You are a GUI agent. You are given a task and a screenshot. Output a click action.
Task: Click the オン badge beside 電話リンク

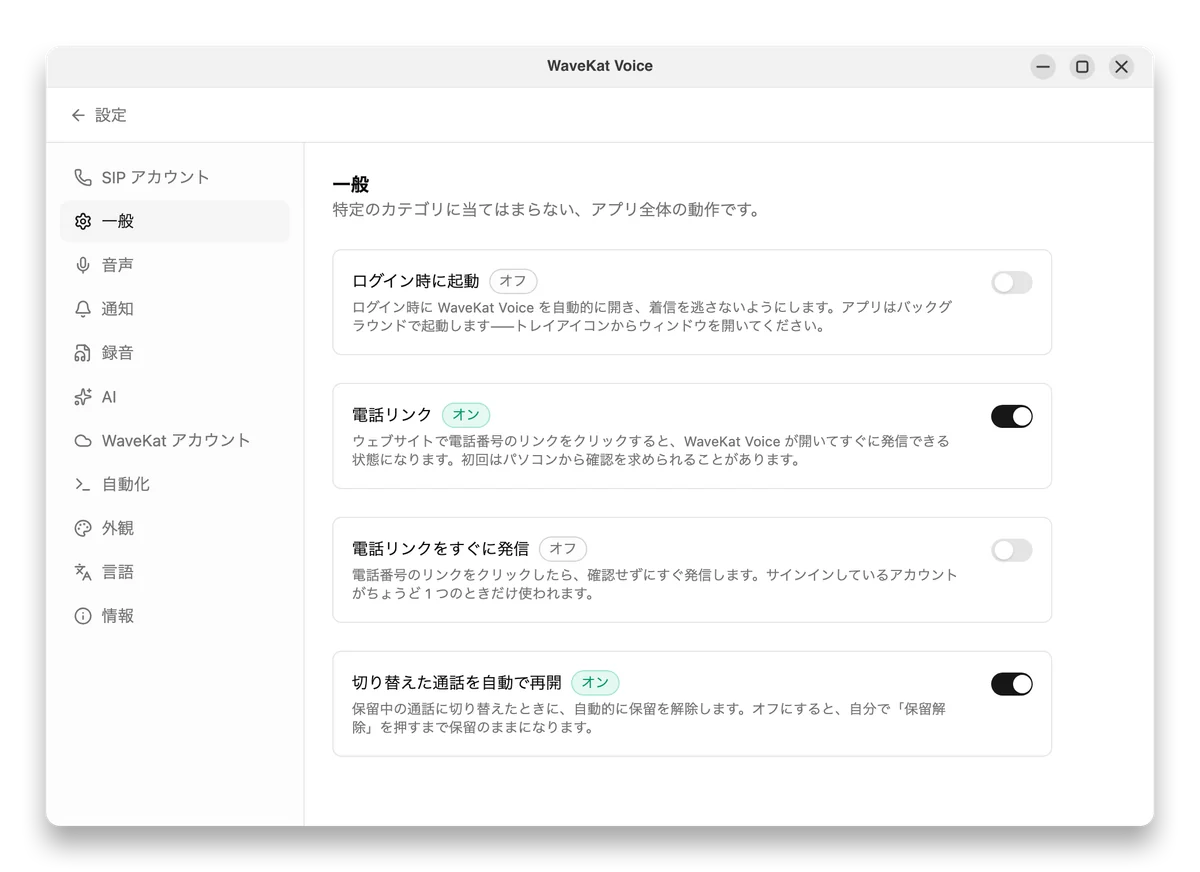pyautogui.click(x=466, y=415)
